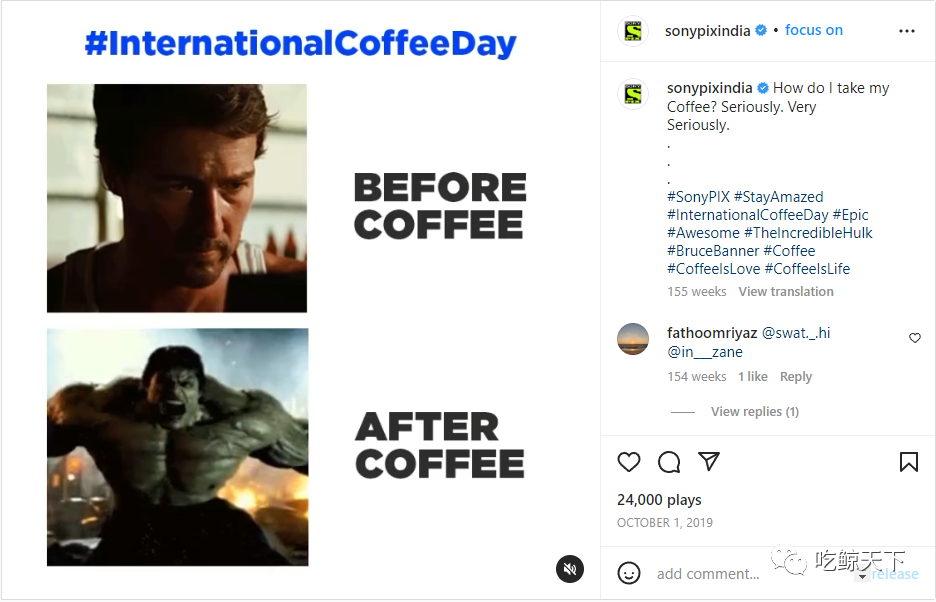936x602 pixels.
Task: Open fathoomriyaz's profile avatar
Action: pyautogui.click(x=633, y=339)
